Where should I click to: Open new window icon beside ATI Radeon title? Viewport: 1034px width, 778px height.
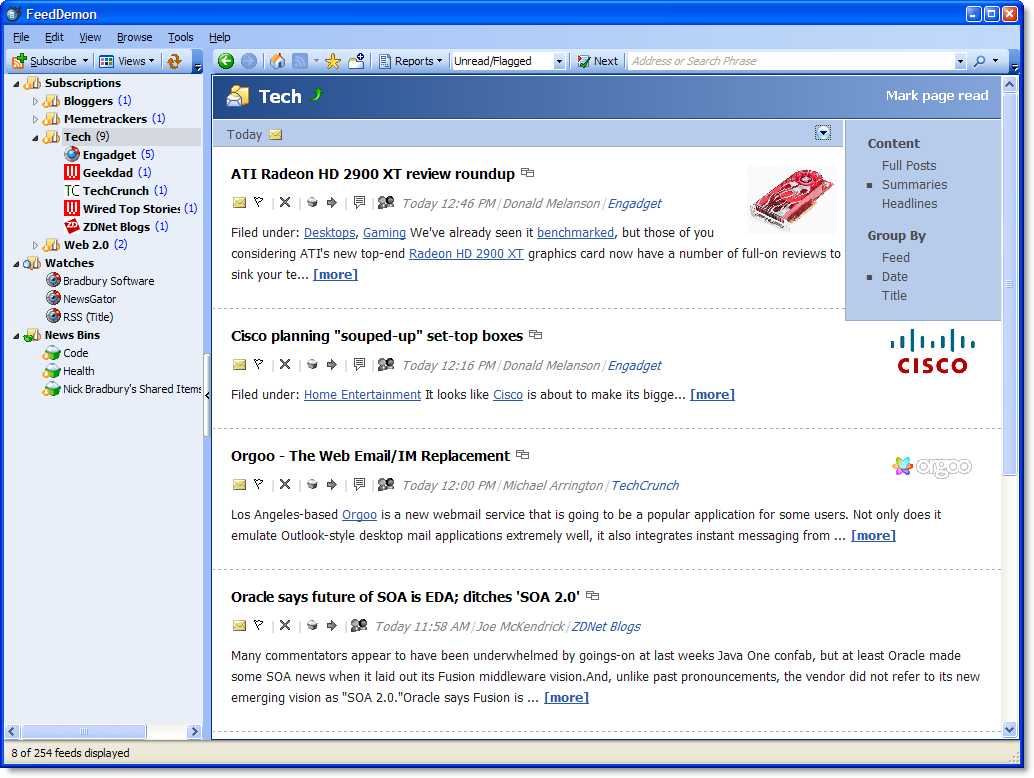528,173
